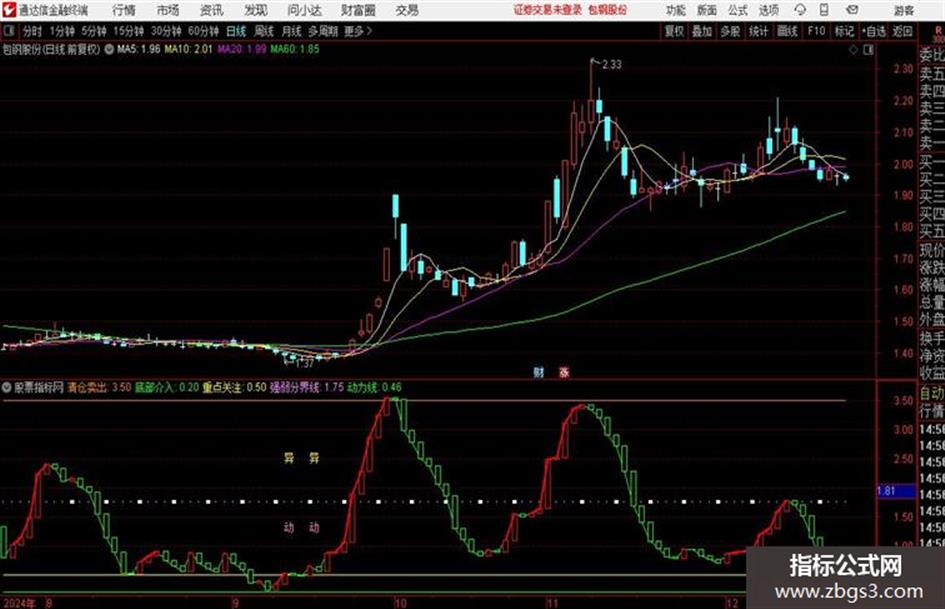The image size is (945, 609).
Task: Open the message envelope icon
Action: coord(852,10)
